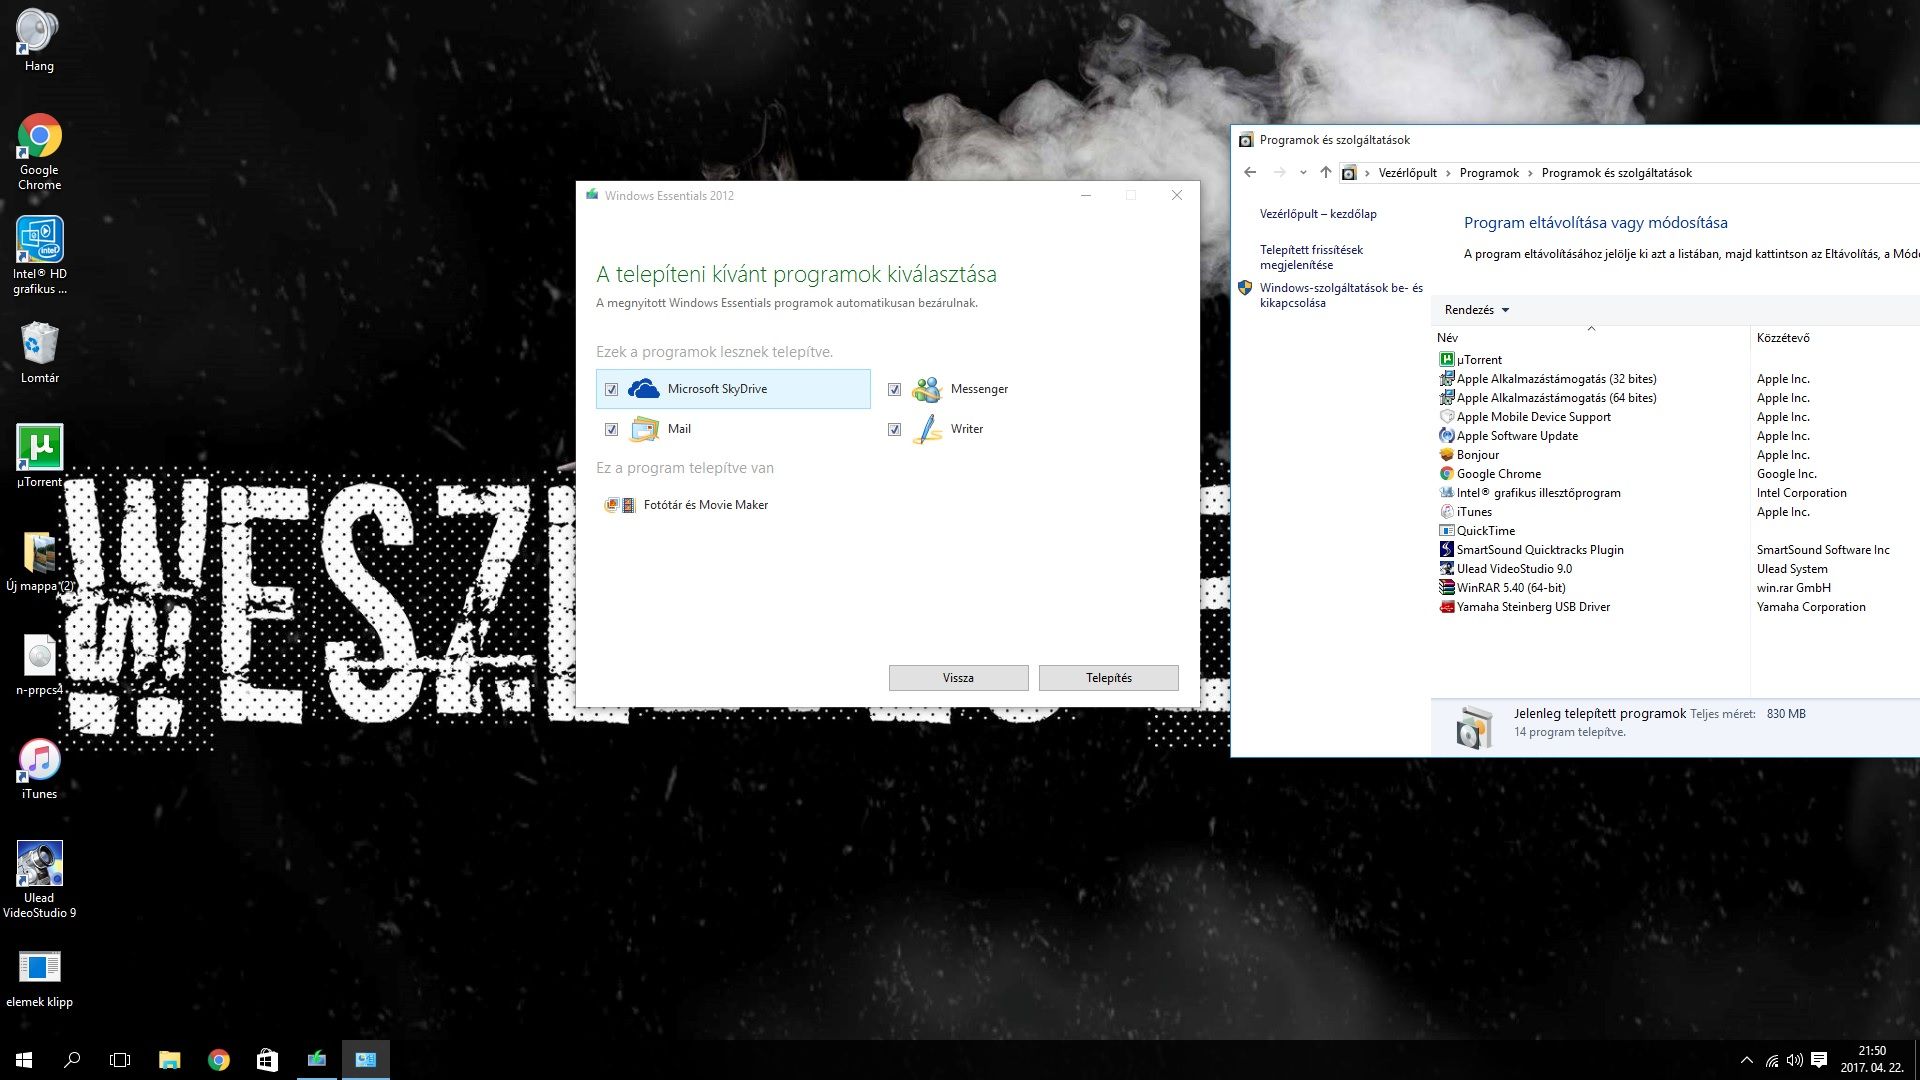Open Action Center notifications icon
Screen dimensions: 1920x1080
pyautogui.click(x=1819, y=1060)
